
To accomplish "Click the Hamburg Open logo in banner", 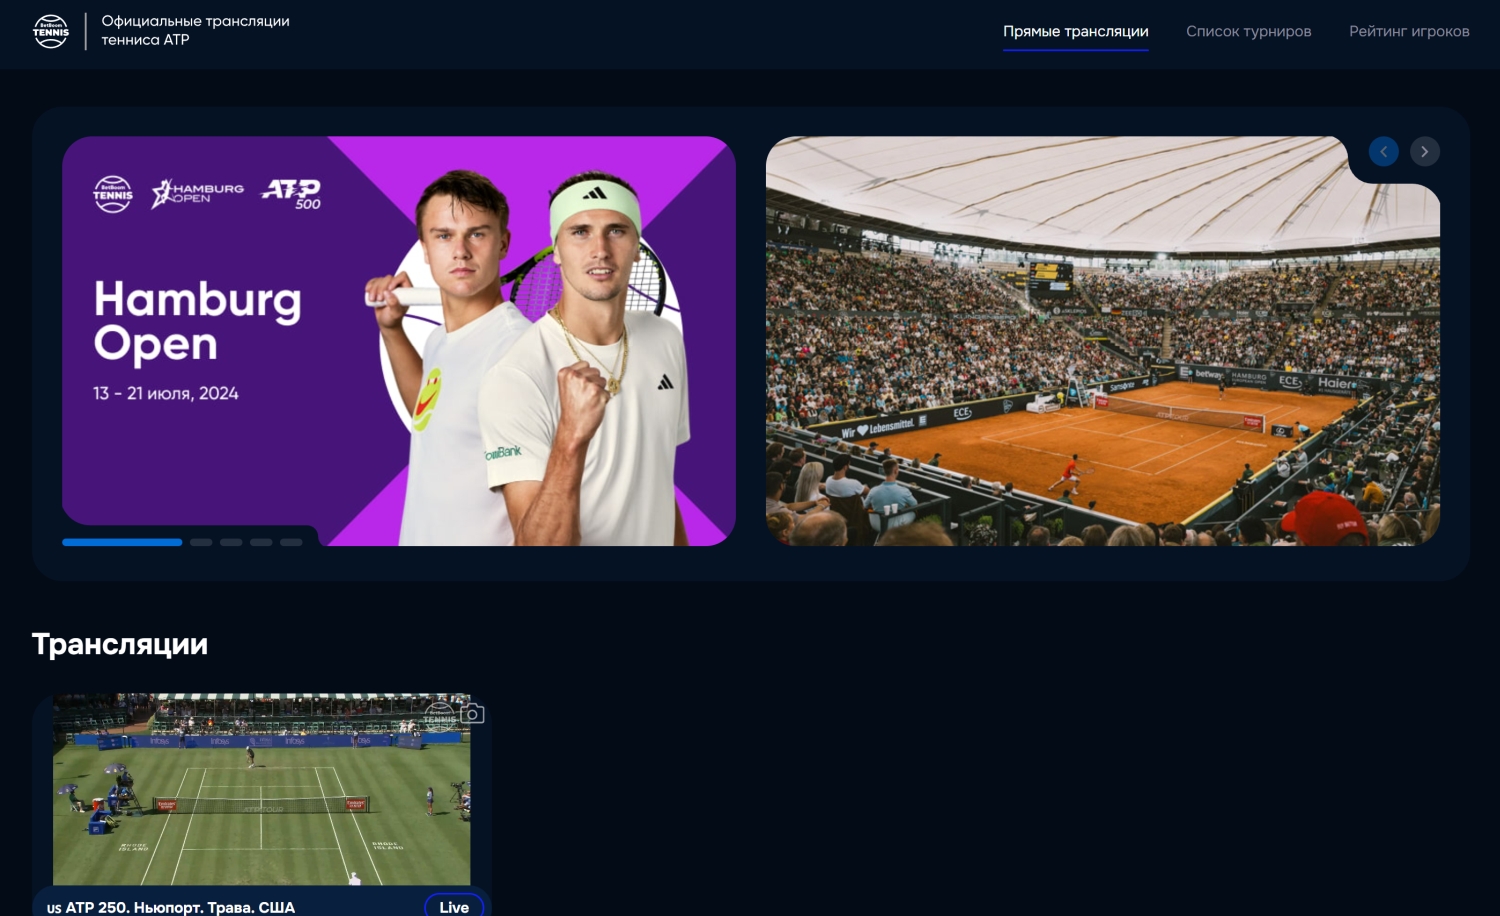I will click(198, 193).
